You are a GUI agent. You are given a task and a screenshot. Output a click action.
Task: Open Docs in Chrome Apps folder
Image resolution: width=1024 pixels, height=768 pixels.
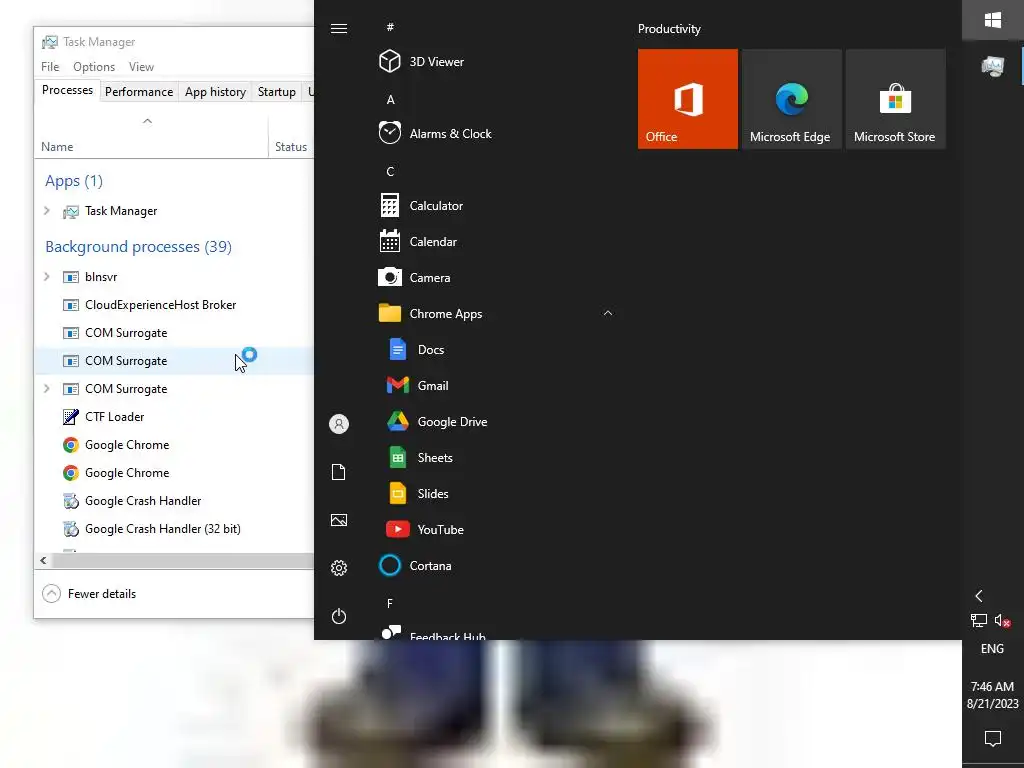point(496,349)
